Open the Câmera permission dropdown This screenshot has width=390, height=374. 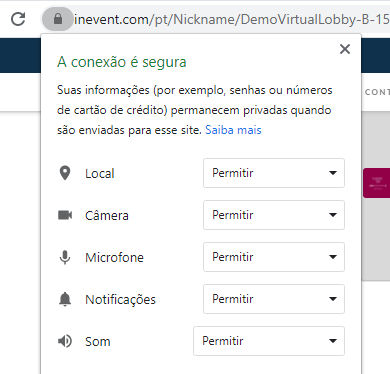(x=274, y=215)
